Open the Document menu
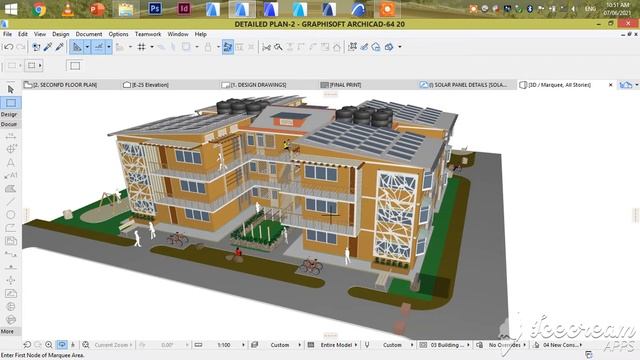 89,34
